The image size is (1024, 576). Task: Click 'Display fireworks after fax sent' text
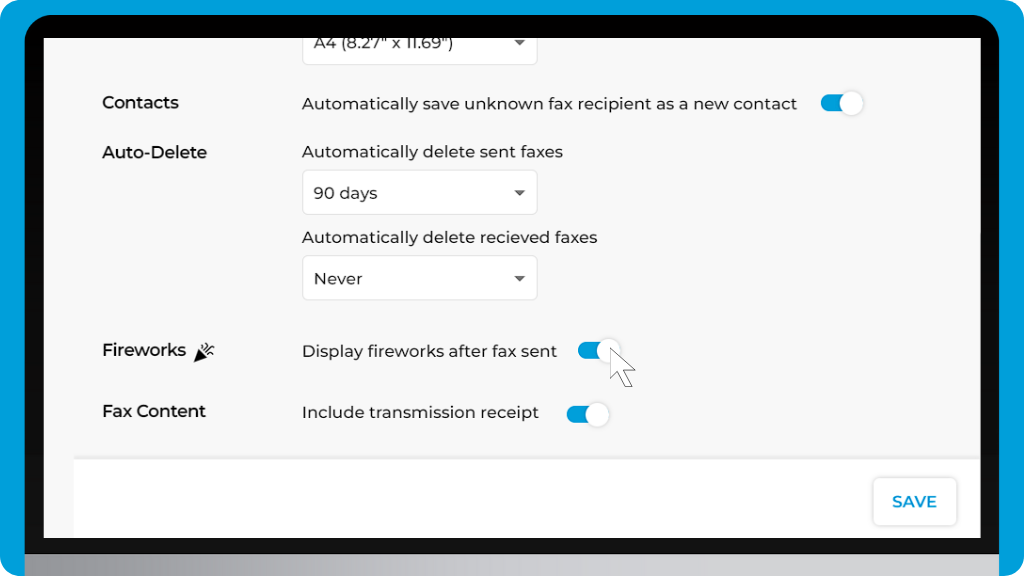(x=429, y=351)
